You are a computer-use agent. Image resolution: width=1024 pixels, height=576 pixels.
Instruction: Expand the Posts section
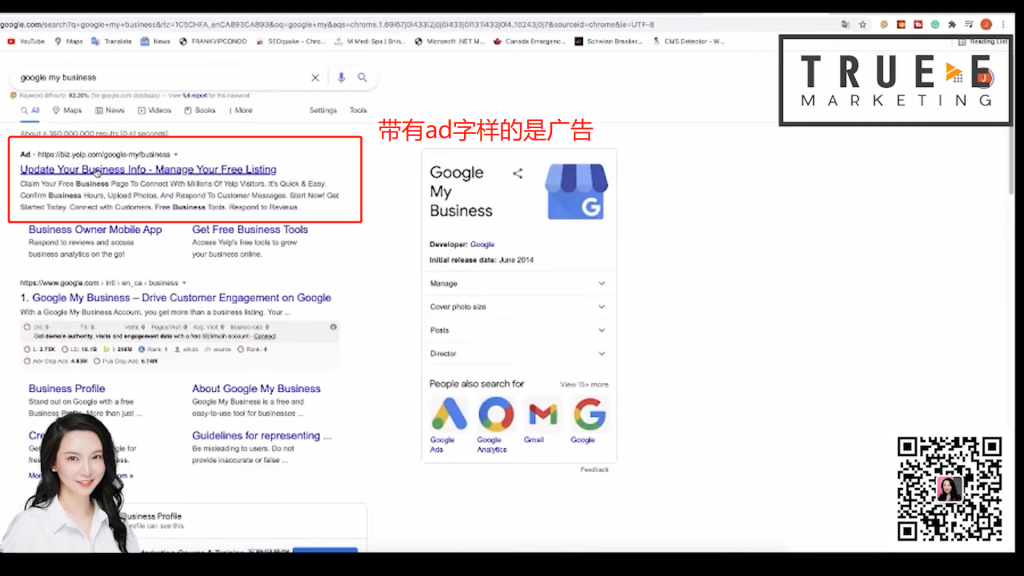[517, 330]
